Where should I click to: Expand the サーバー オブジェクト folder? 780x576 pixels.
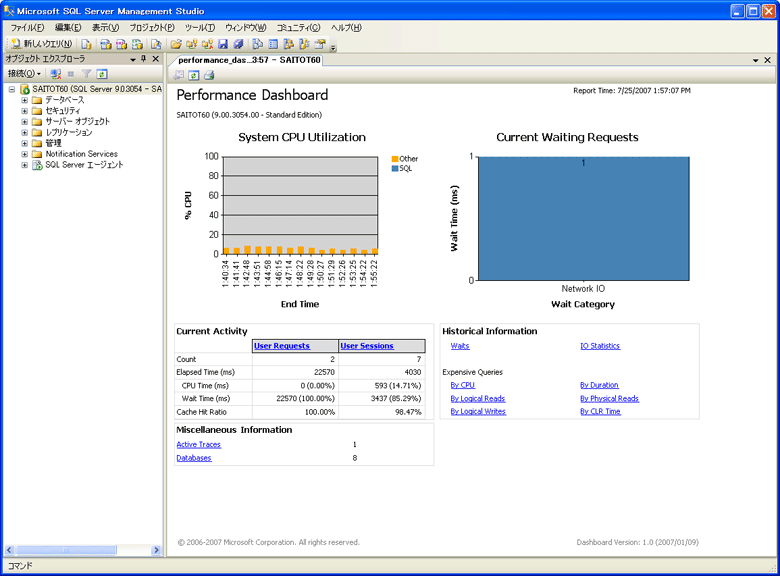coord(24,122)
